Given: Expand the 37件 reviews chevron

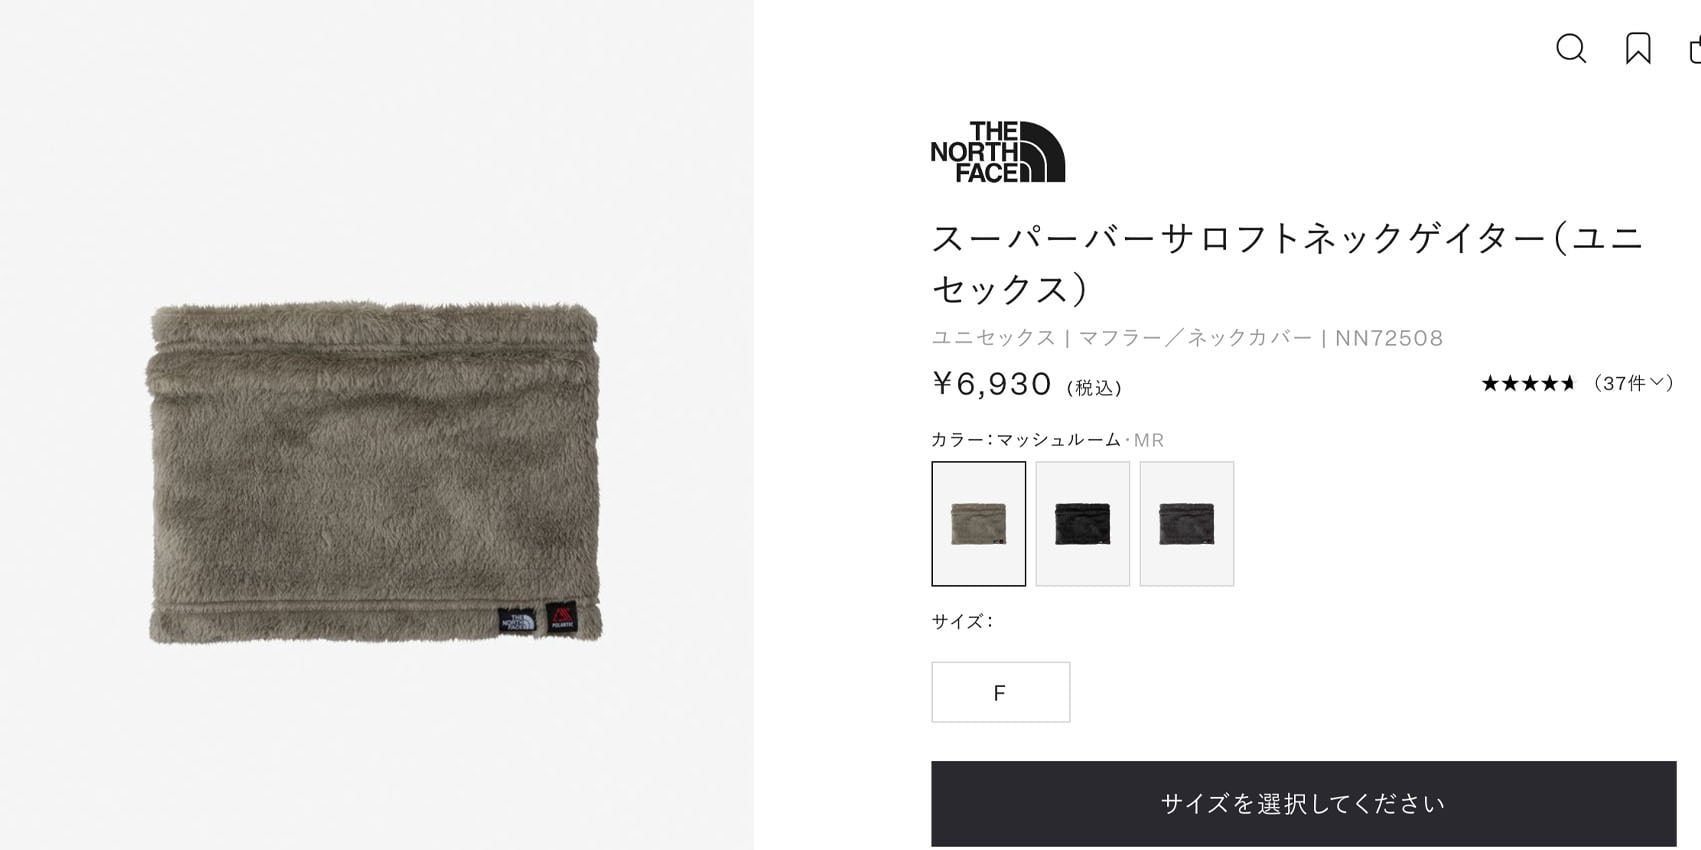Looking at the screenshot, I should coord(1657,382).
